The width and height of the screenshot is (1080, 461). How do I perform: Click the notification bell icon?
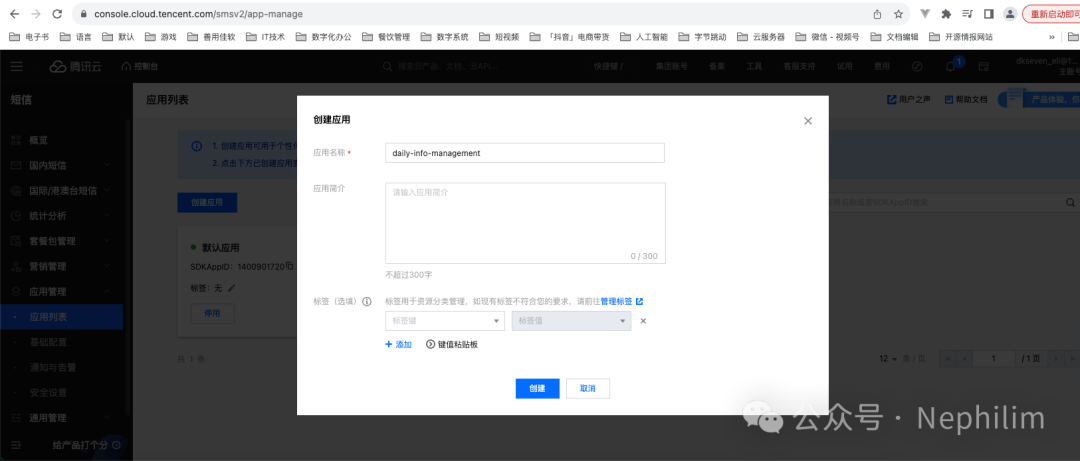951,67
